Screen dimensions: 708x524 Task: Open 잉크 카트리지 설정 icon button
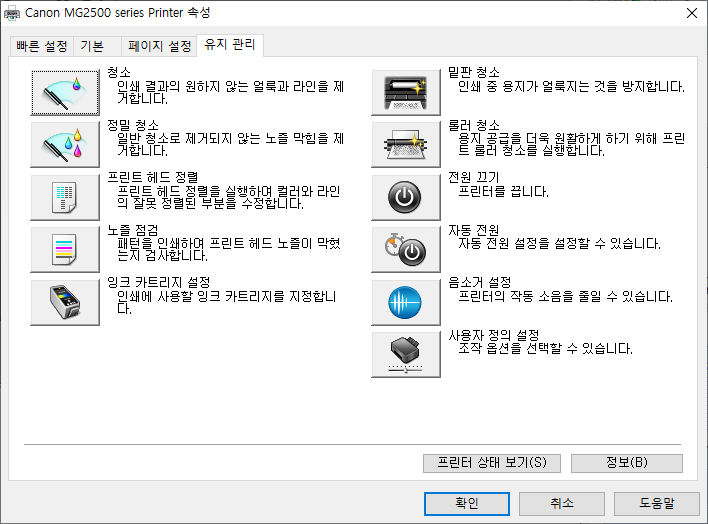(65, 302)
